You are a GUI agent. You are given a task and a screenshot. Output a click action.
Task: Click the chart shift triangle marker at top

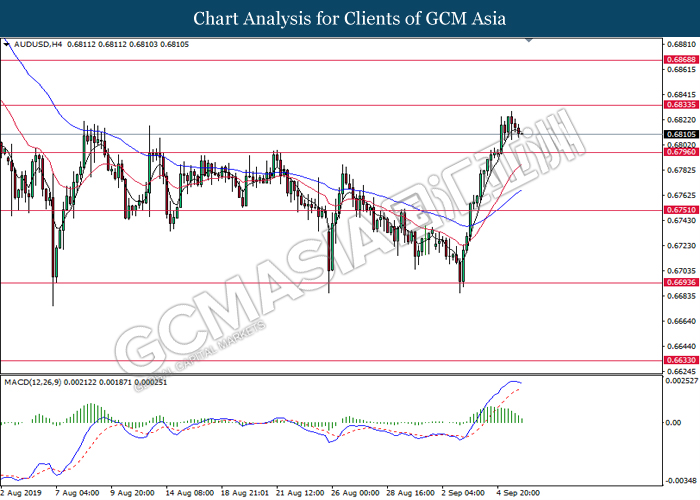[529, 40]
